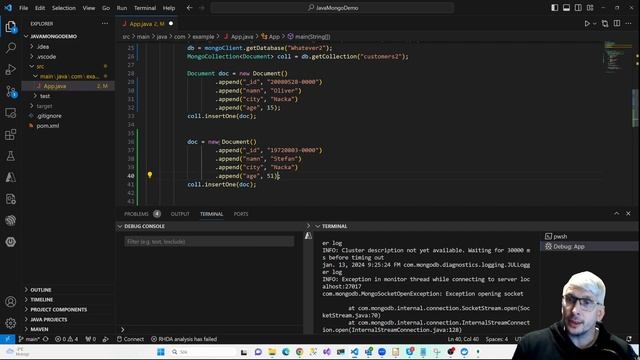Screen dimensions: 640x360
Task: Click the editor vertical scrollbar
Action: (636, 108)
